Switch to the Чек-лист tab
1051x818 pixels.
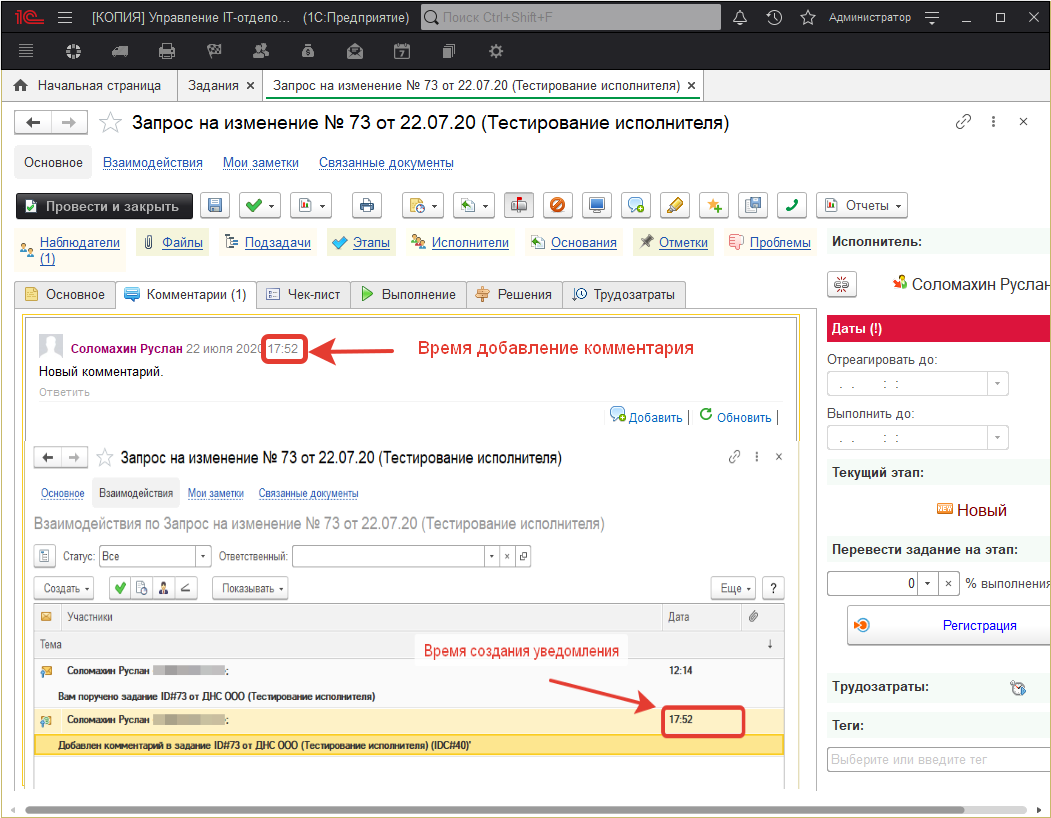coord(306,294)
